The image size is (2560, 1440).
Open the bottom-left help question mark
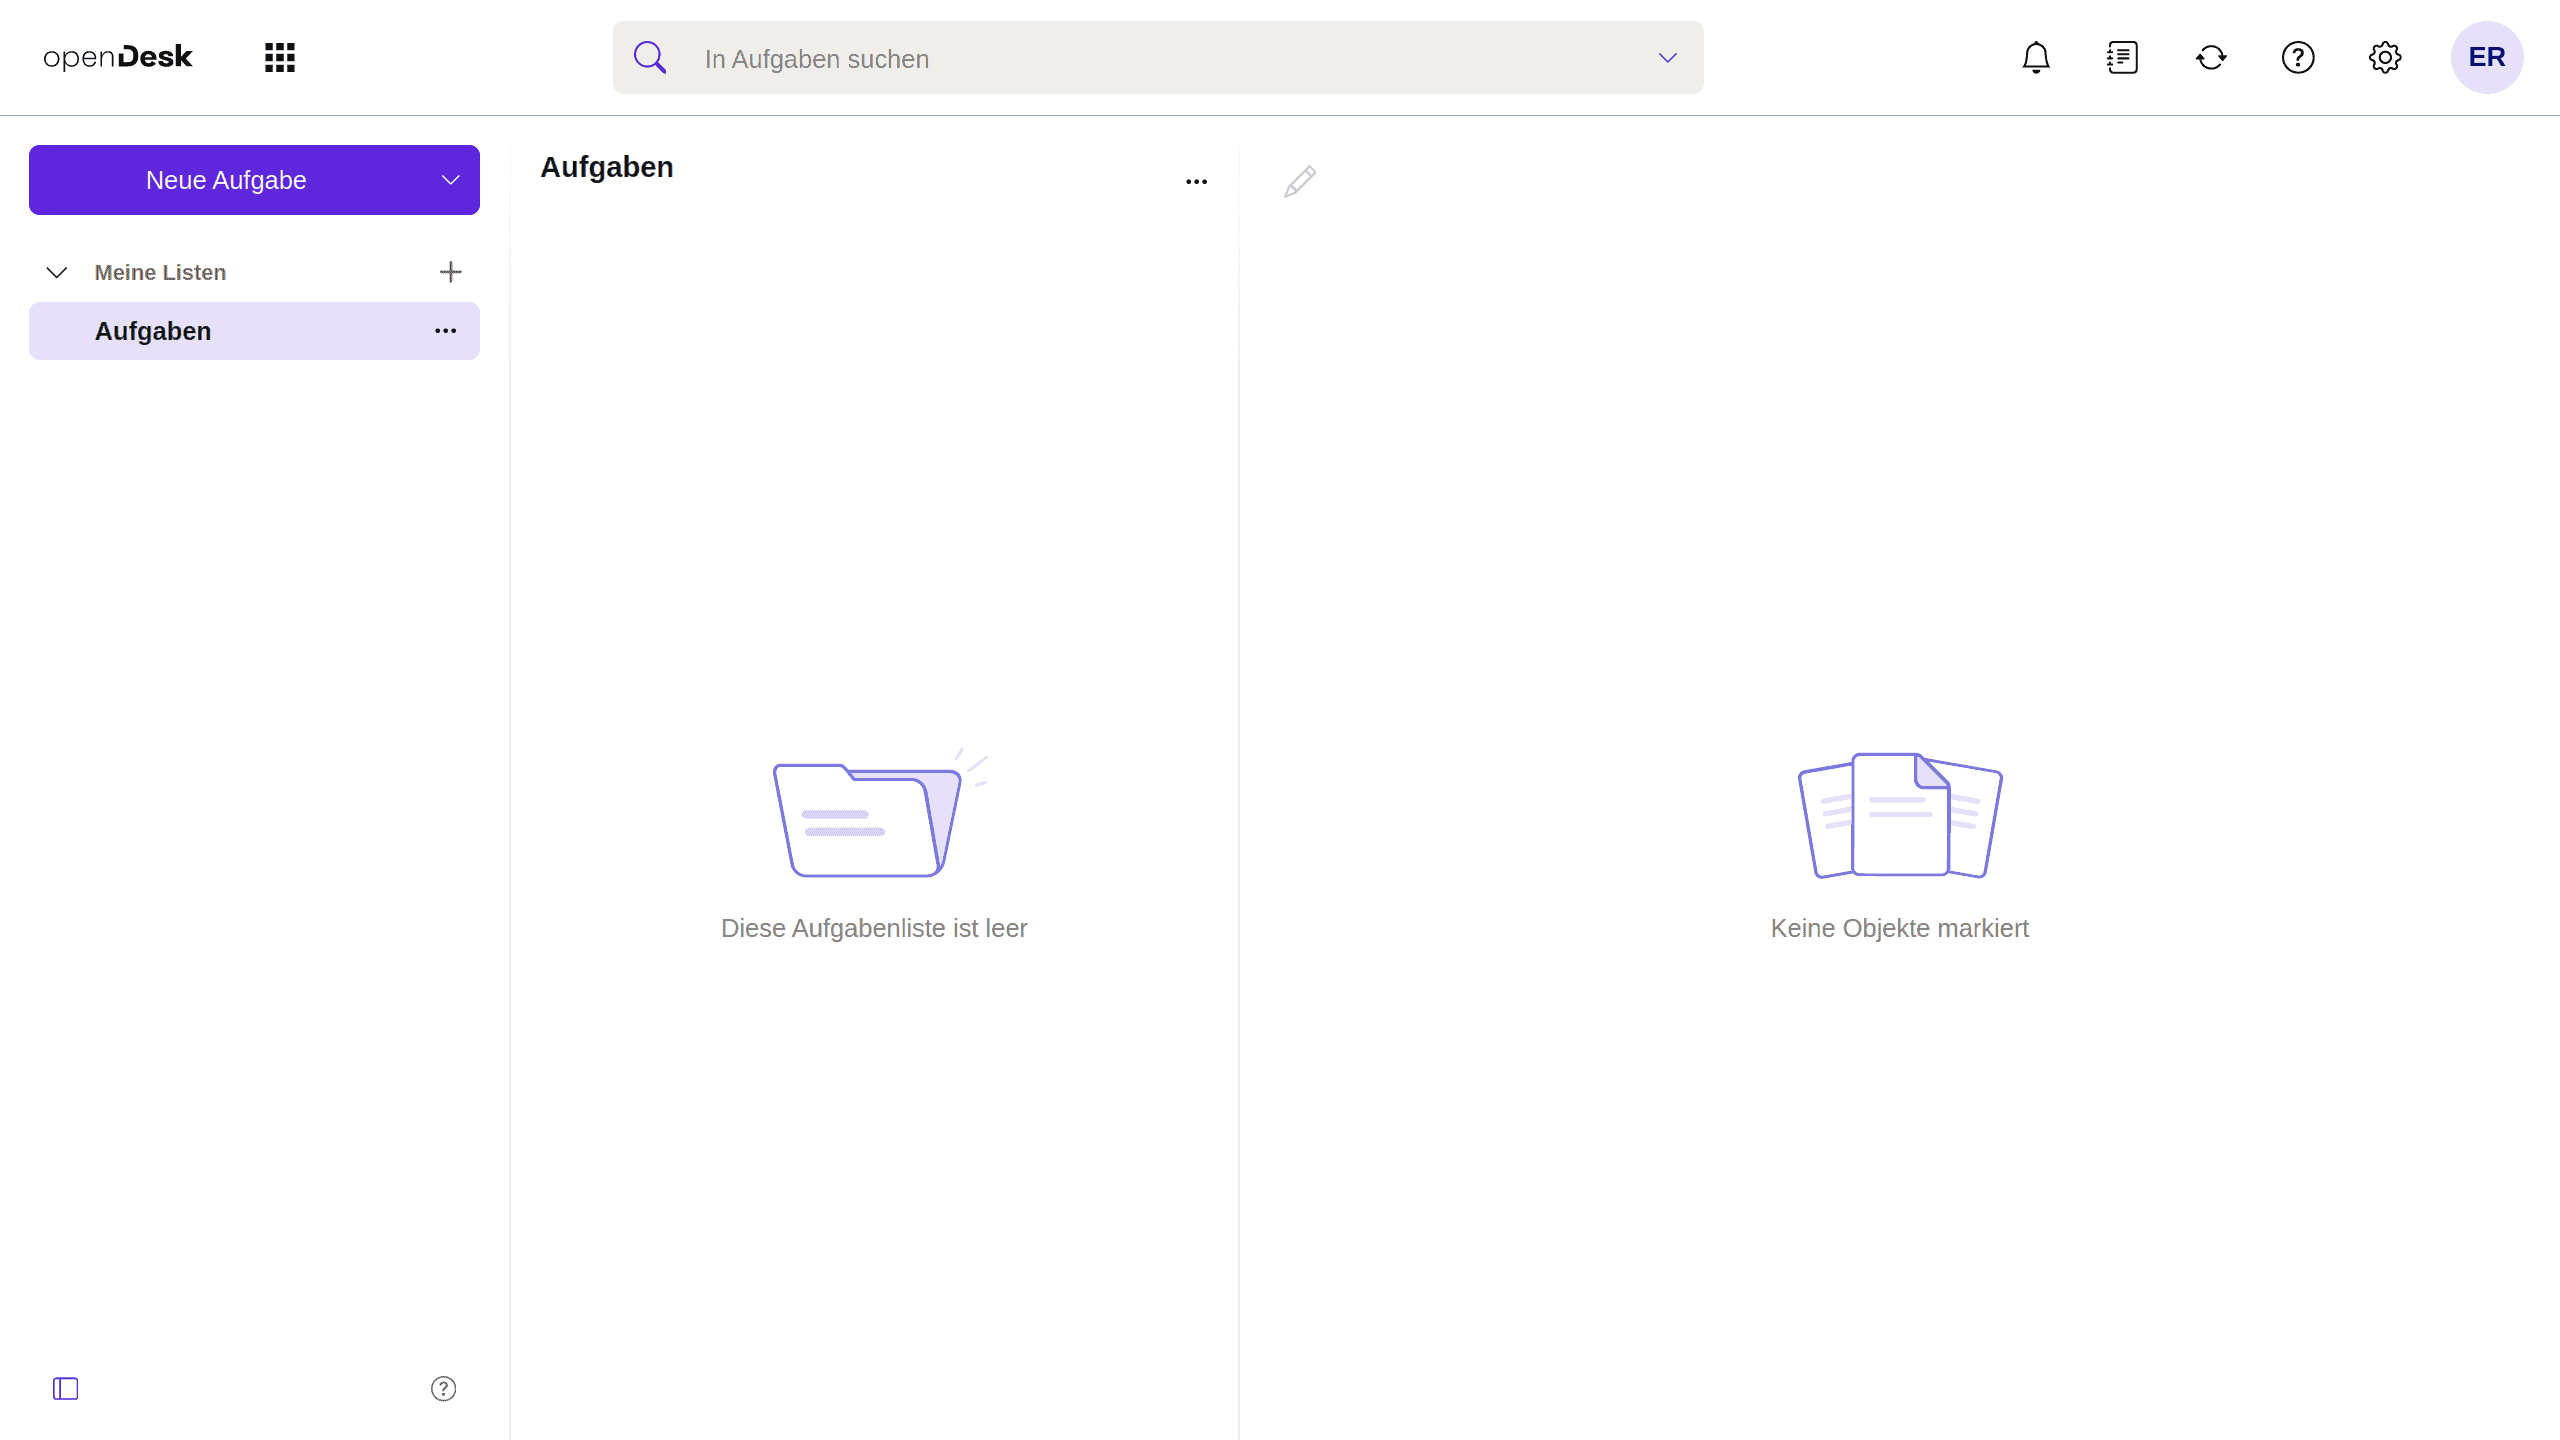(442, 1388)
